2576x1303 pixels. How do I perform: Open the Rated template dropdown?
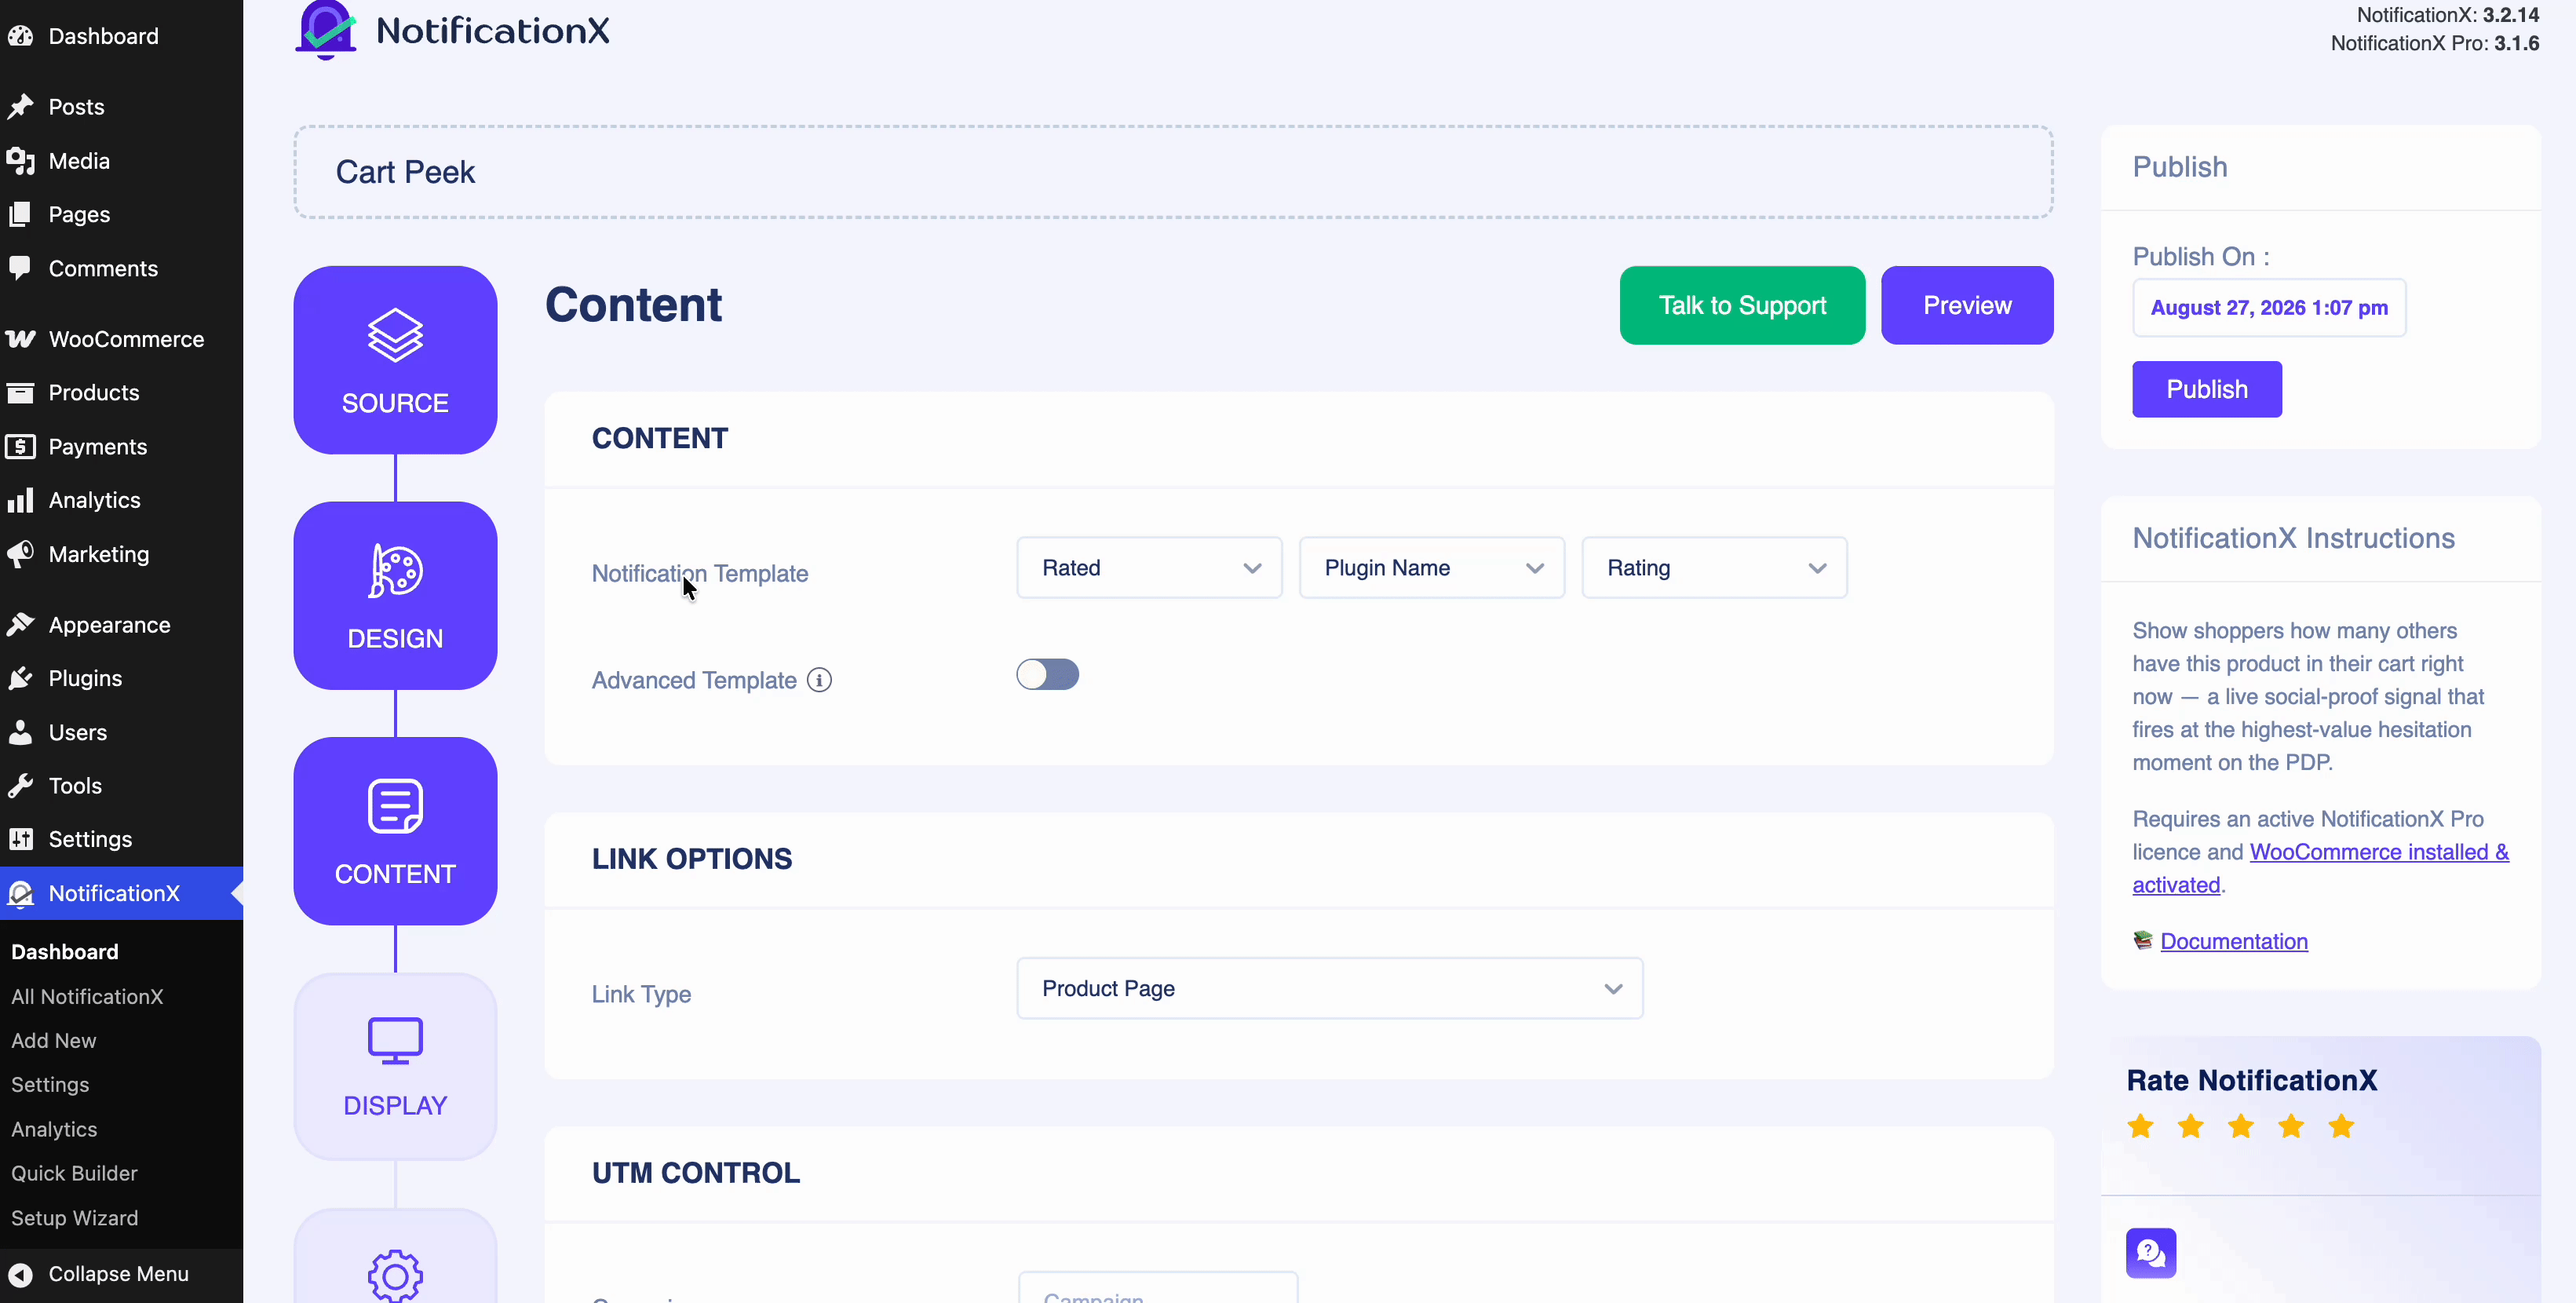tap(1149, 568)
